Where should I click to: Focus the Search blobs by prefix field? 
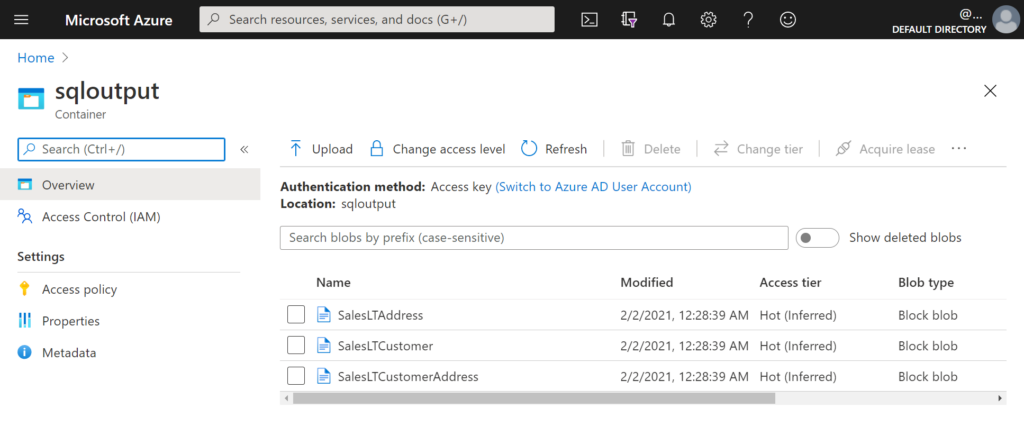(534, 238)
